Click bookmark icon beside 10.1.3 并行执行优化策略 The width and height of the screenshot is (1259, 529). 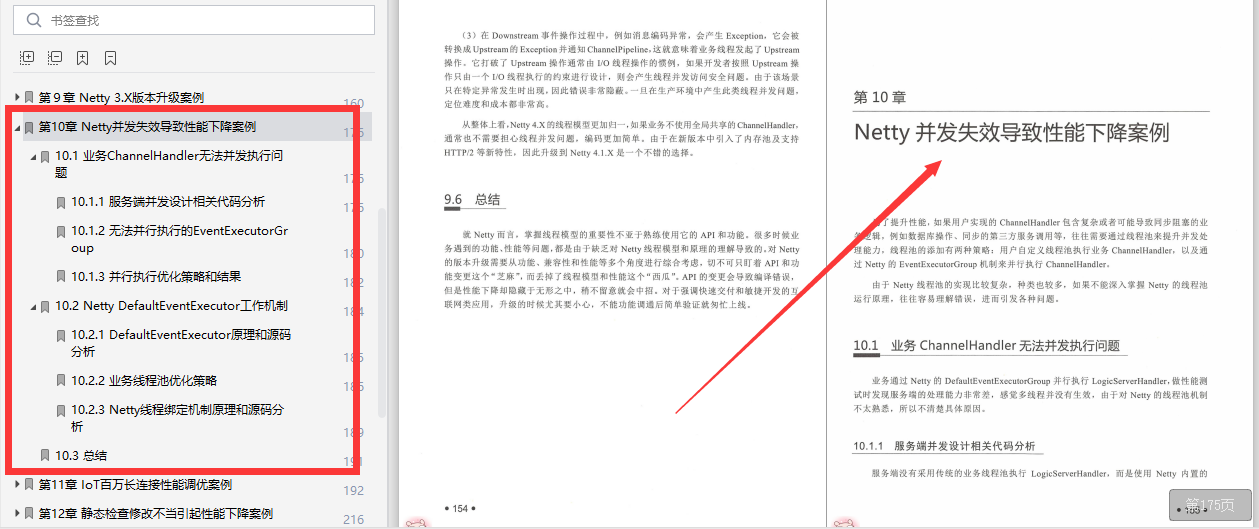pyautogui.click(x=61, y=277)
